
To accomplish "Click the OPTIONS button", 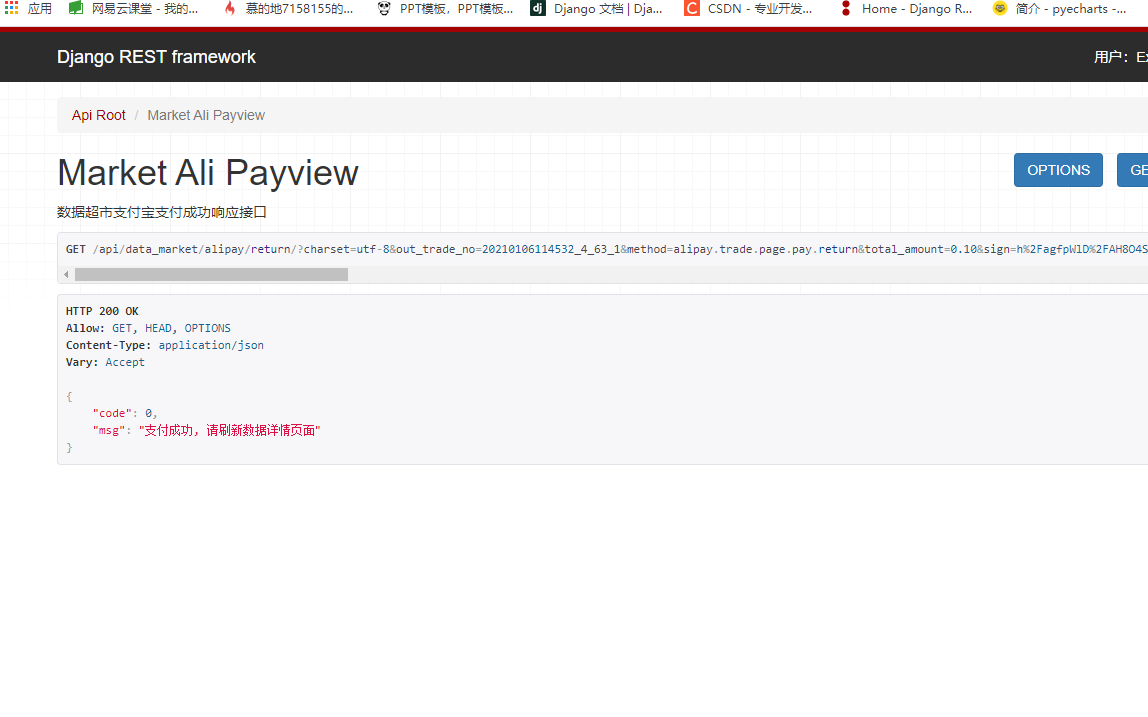I will coord(1058,170).
